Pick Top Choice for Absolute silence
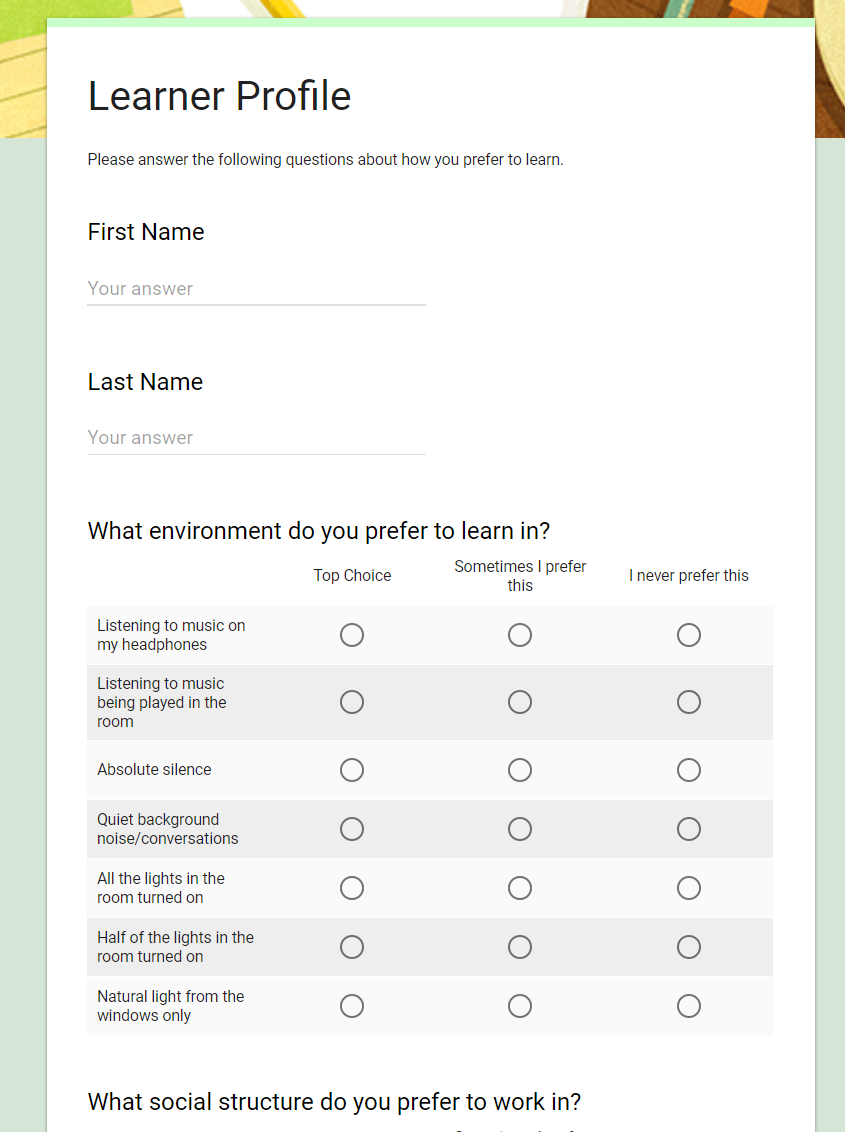The image size is (845, 1132). tap(352, 770)
